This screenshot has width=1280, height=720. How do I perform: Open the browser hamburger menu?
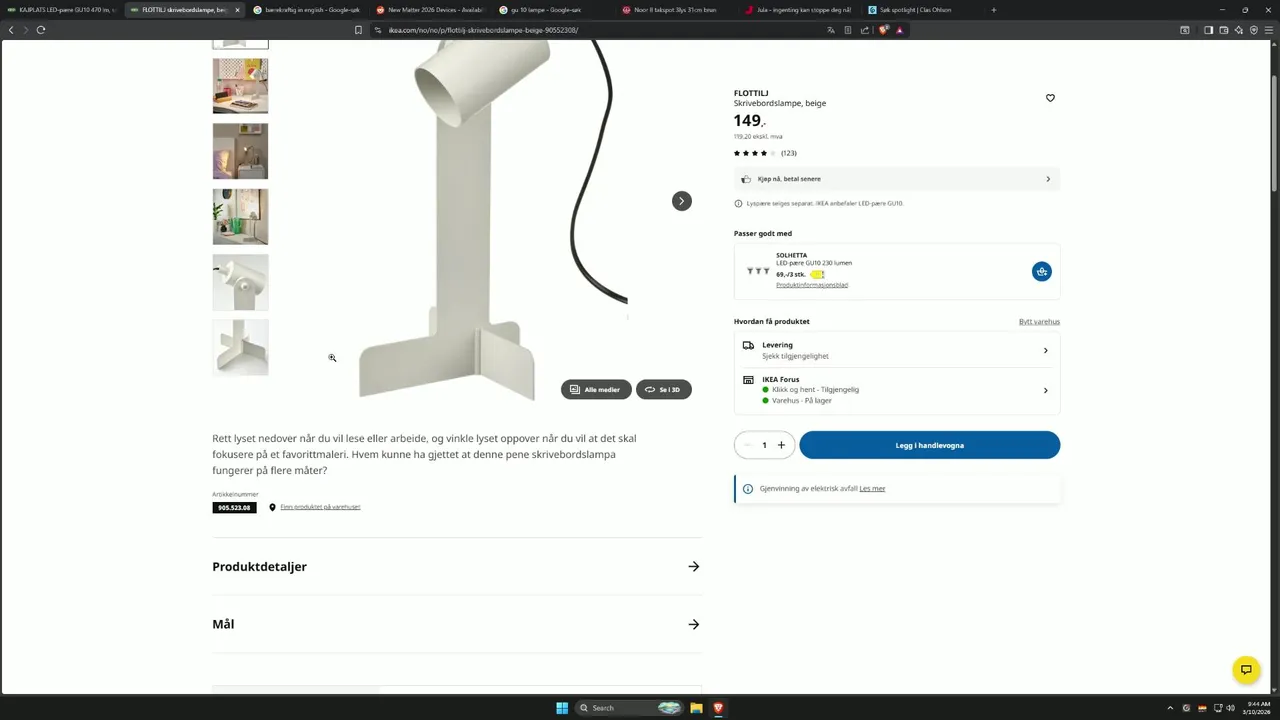(x=1269, y=30)
